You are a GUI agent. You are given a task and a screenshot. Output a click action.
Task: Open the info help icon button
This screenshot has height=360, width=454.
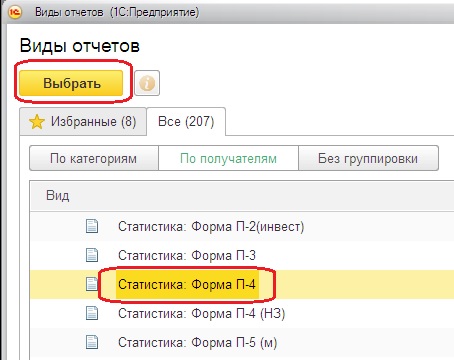pyautogui.click(x=147, y=83)
